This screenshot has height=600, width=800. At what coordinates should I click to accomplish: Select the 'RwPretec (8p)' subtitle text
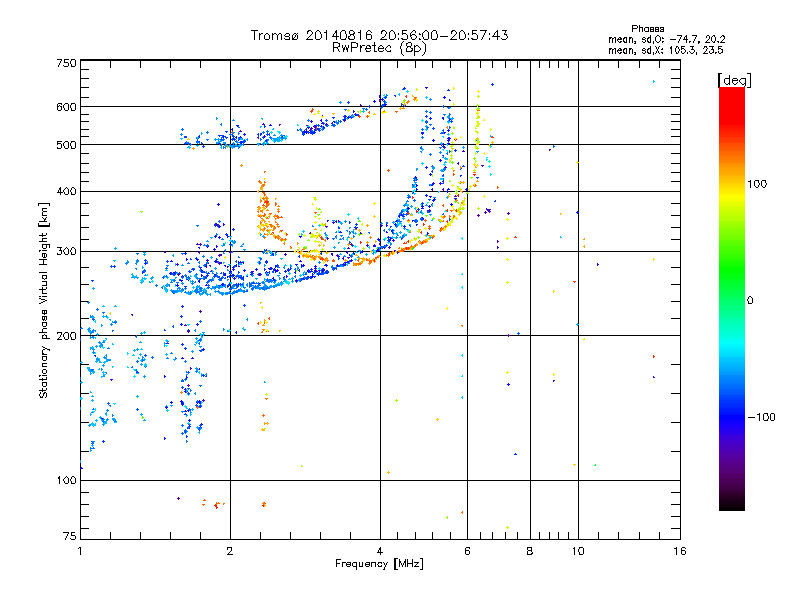[x=379, y=48]
